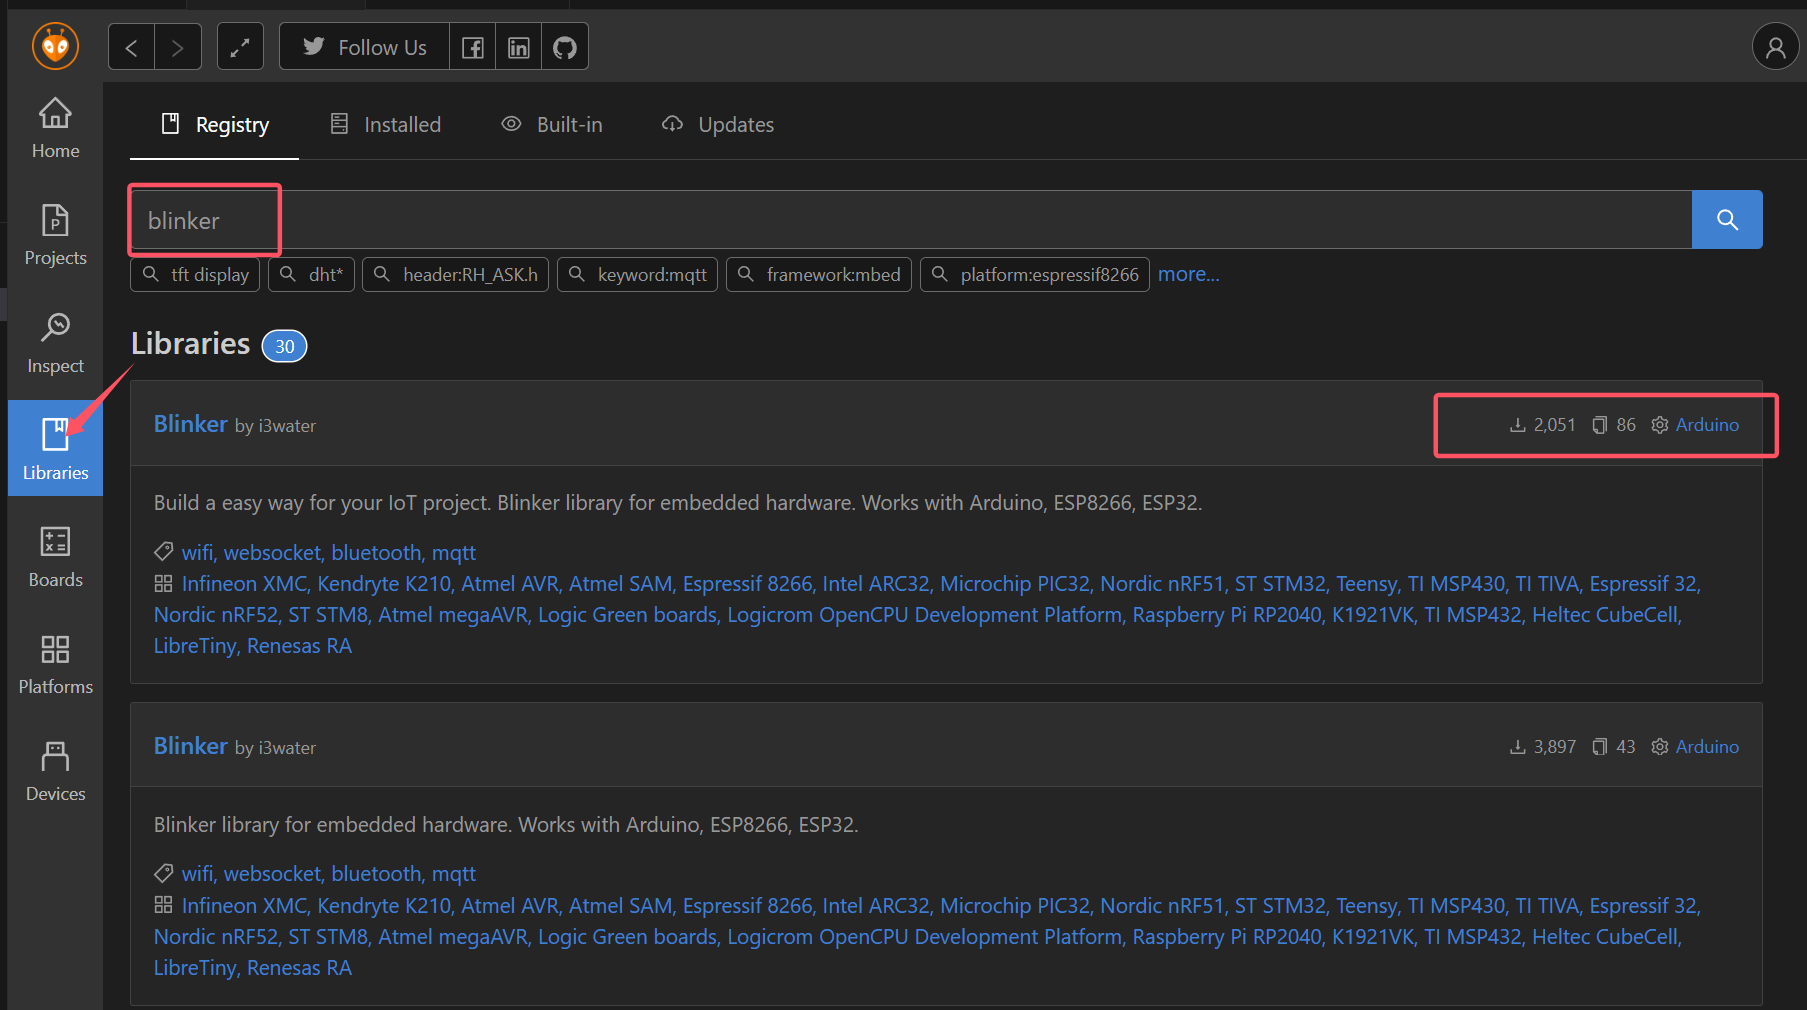Open Follow Us Twitter link

click(x=364, y=47)
